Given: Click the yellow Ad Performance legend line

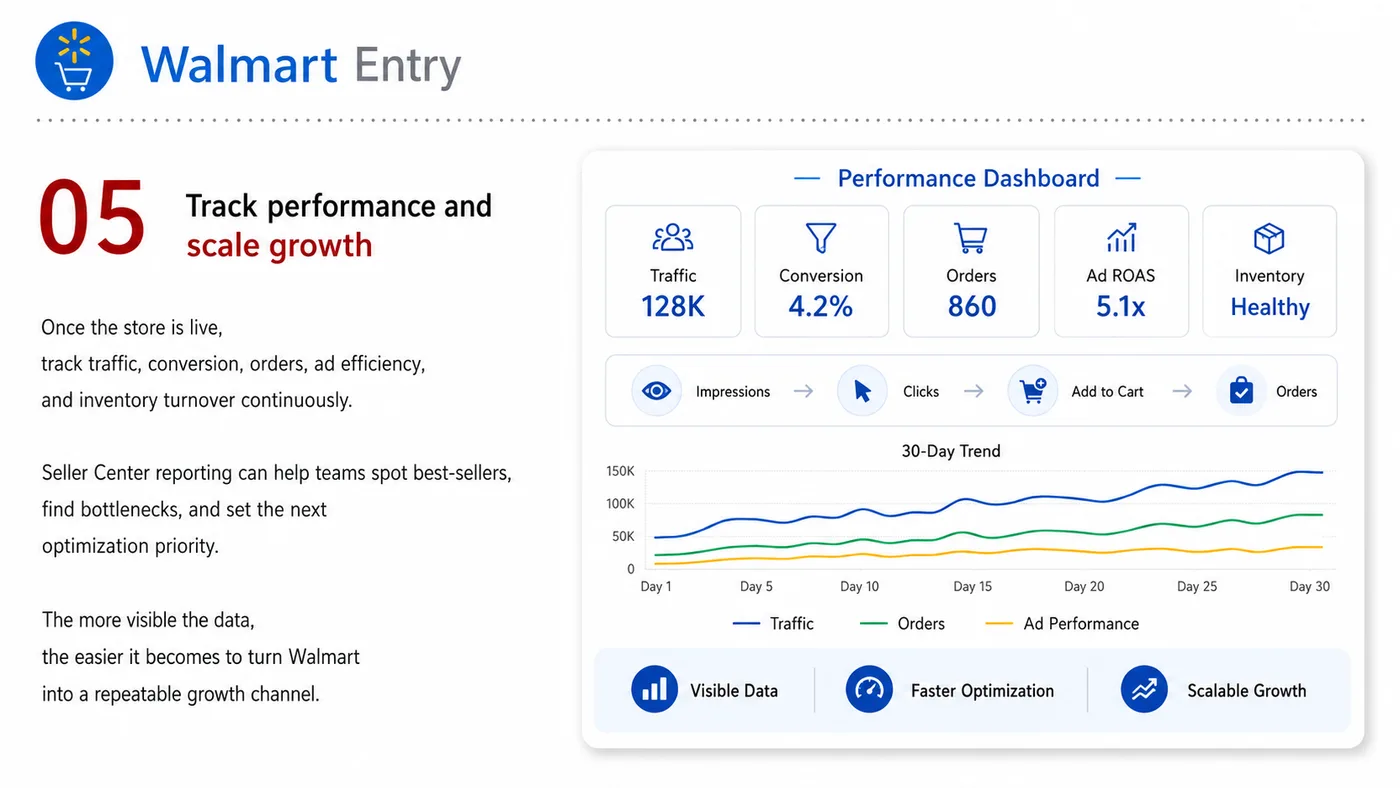Looking at the screenshot, I should tap(999, 623).
